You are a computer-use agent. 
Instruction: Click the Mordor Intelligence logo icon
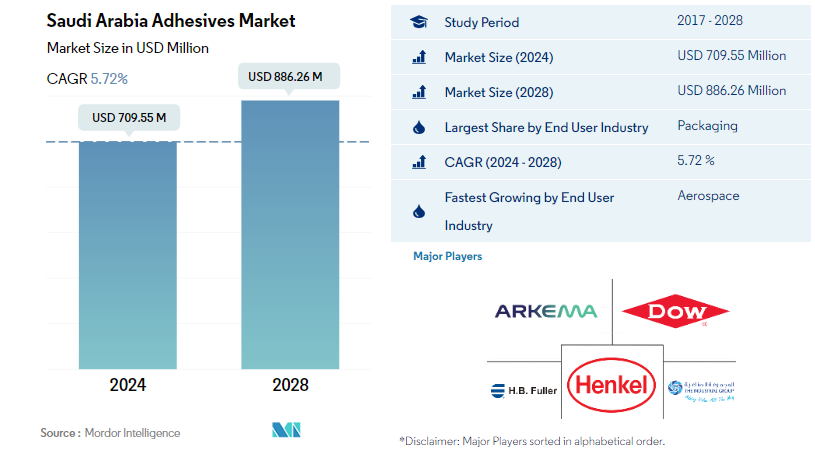tap(286, 431)
